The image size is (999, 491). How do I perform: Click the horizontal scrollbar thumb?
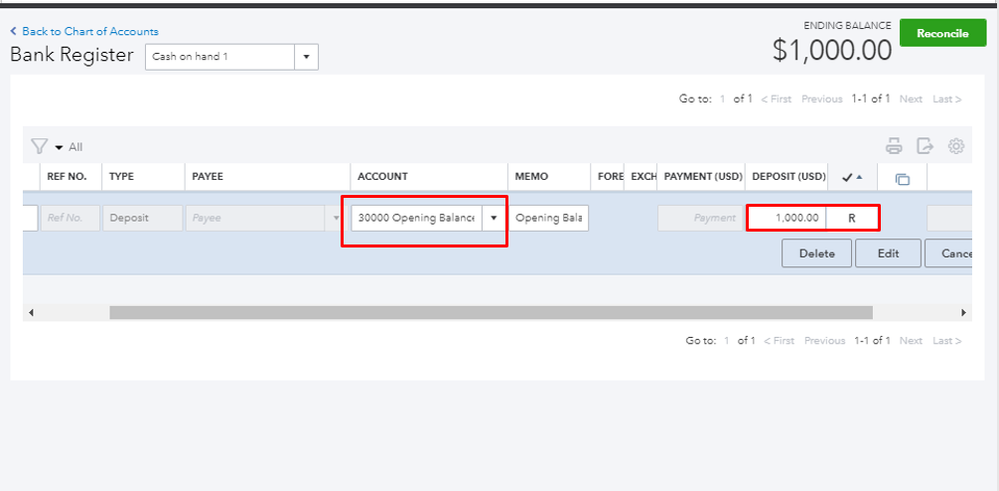coord(491,313)
